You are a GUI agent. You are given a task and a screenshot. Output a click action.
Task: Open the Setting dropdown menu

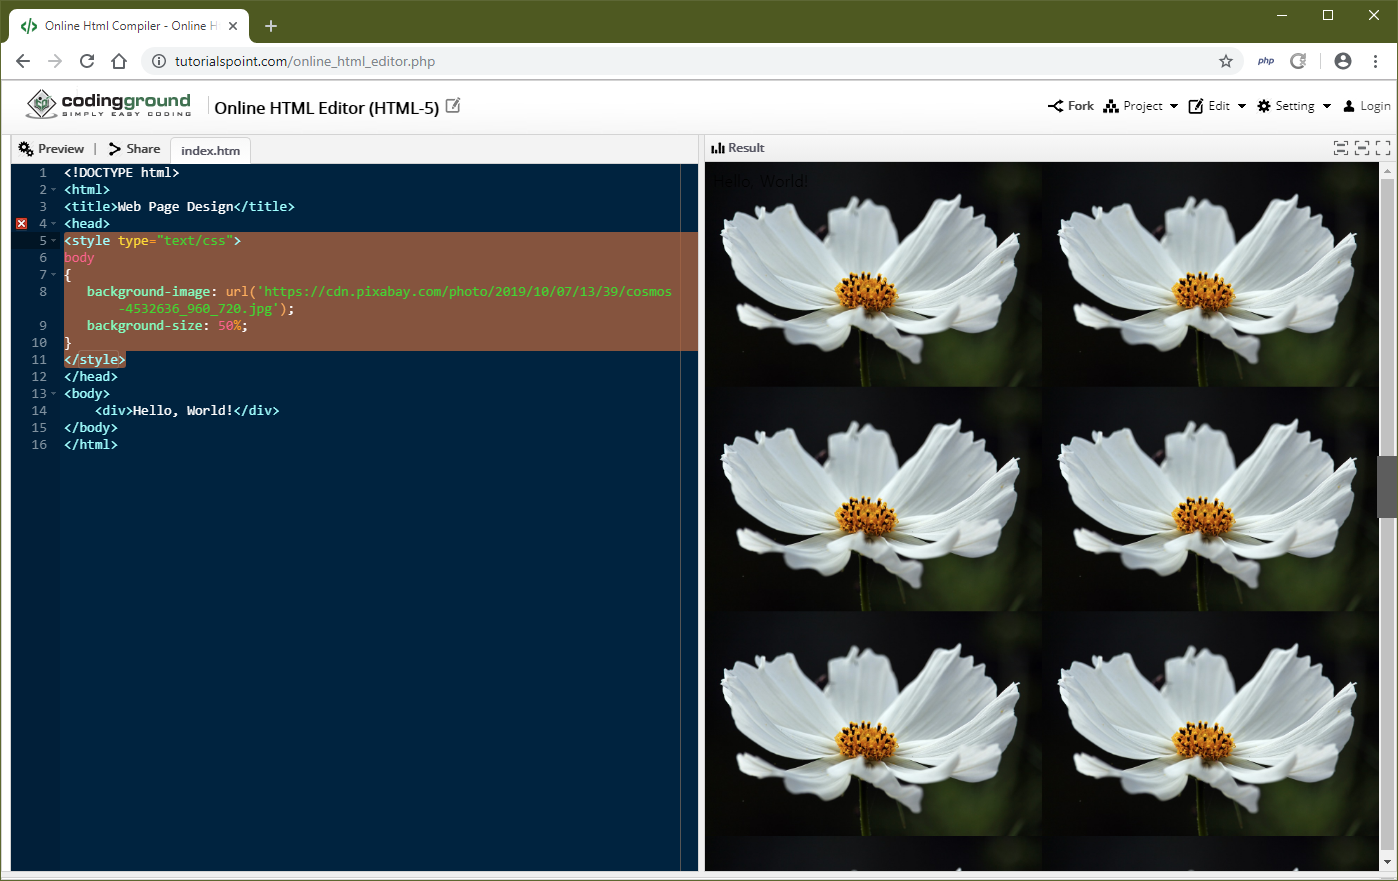(x=1294, y=106)
